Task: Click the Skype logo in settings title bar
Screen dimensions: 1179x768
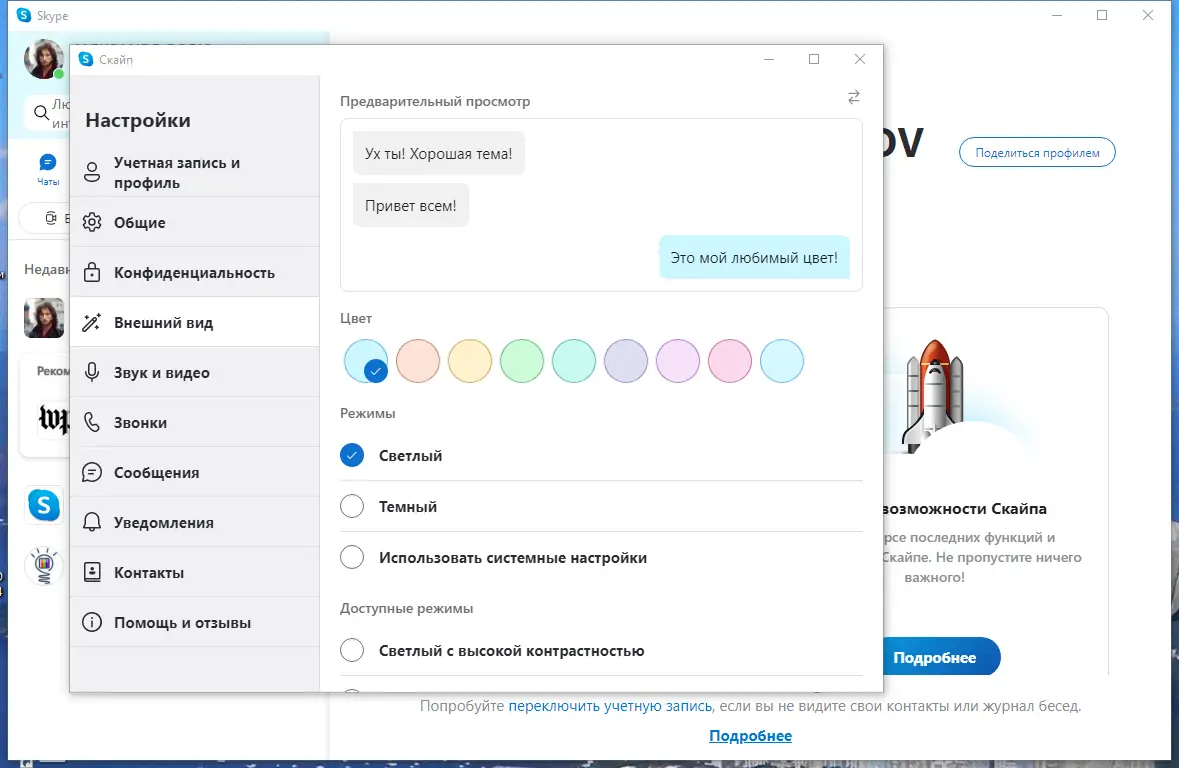Action: pyautogui.click(x=86, y=59)
